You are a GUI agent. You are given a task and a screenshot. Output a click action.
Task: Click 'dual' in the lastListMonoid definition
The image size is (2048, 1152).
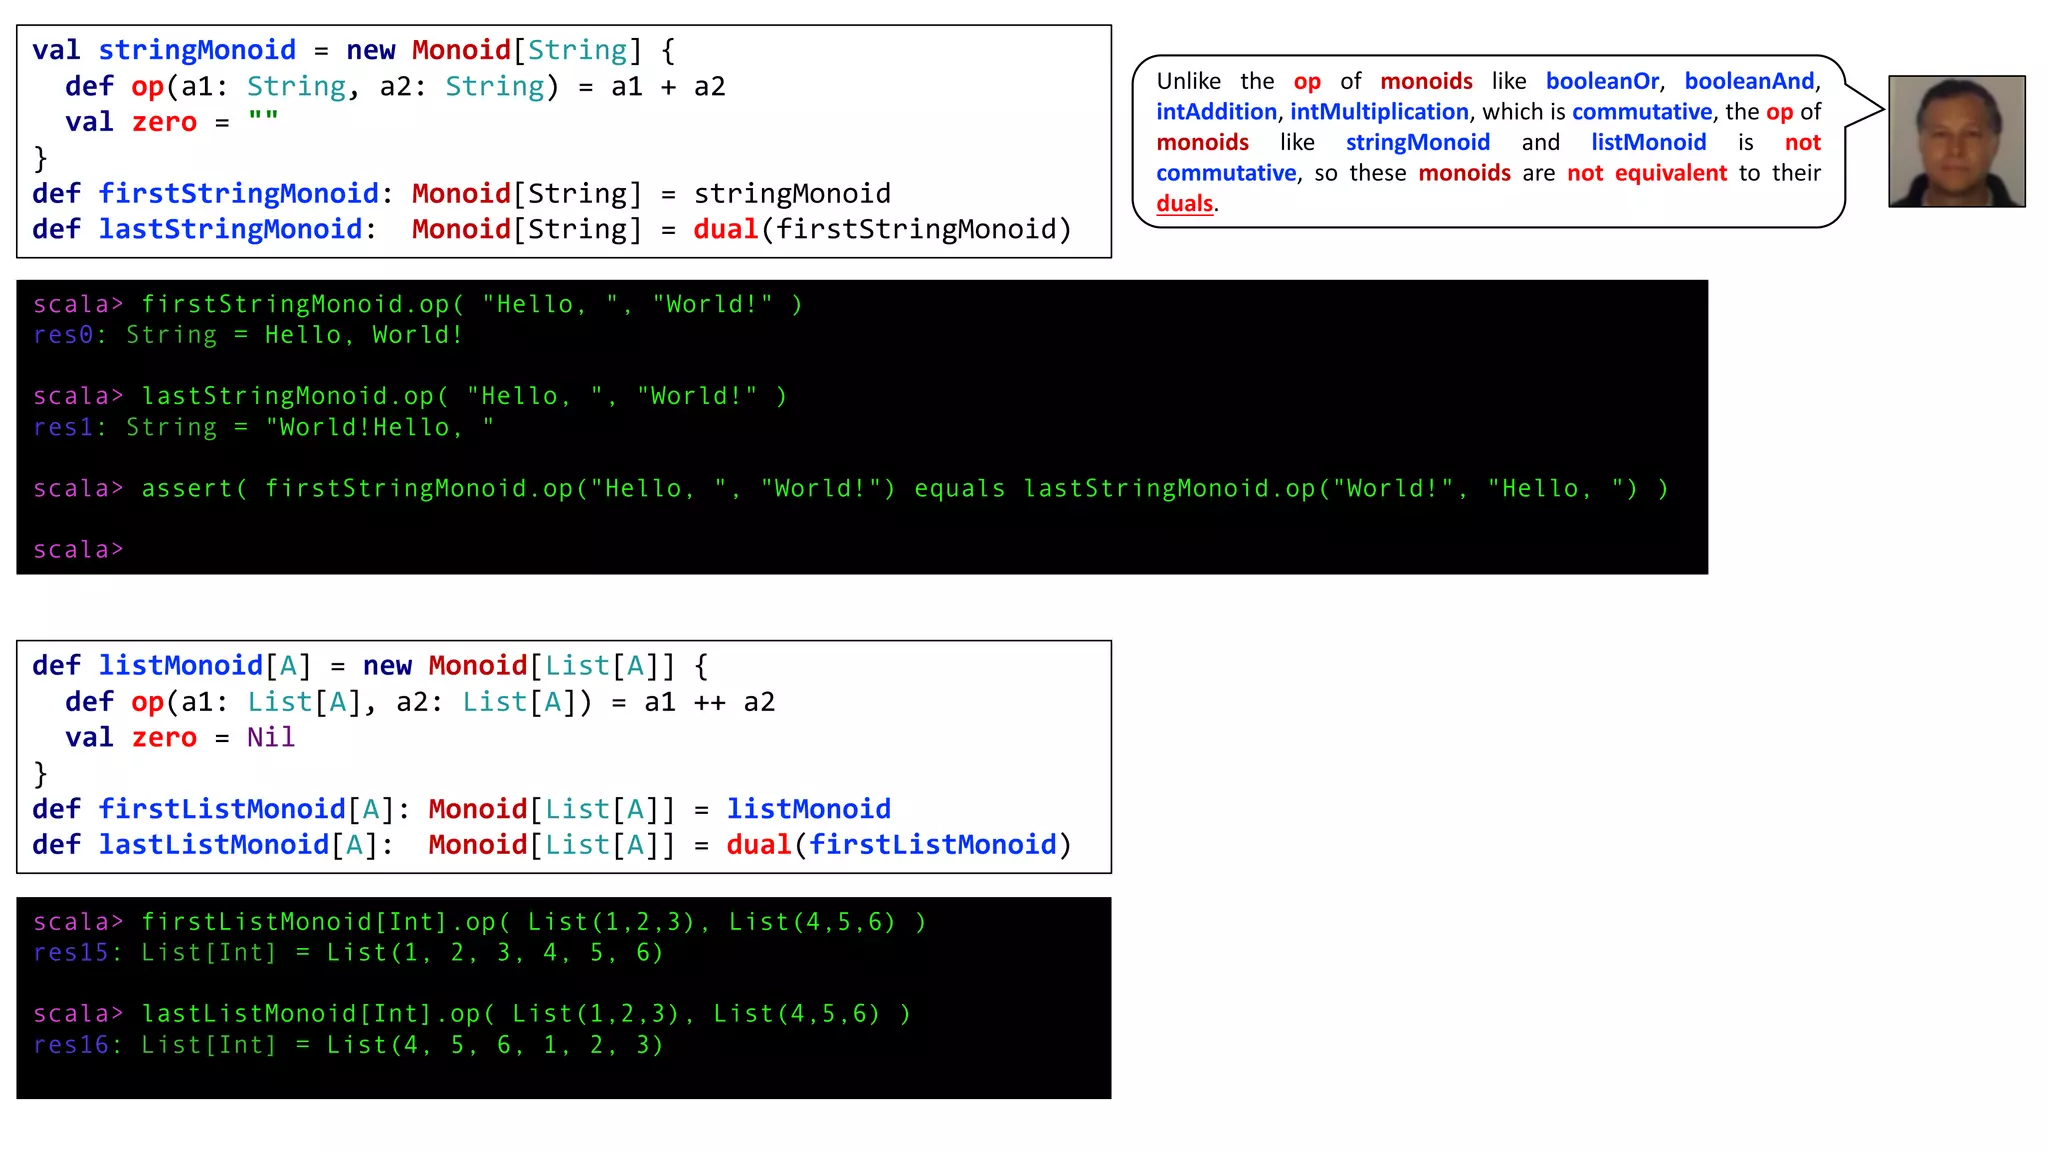click(x=759, y=845)
